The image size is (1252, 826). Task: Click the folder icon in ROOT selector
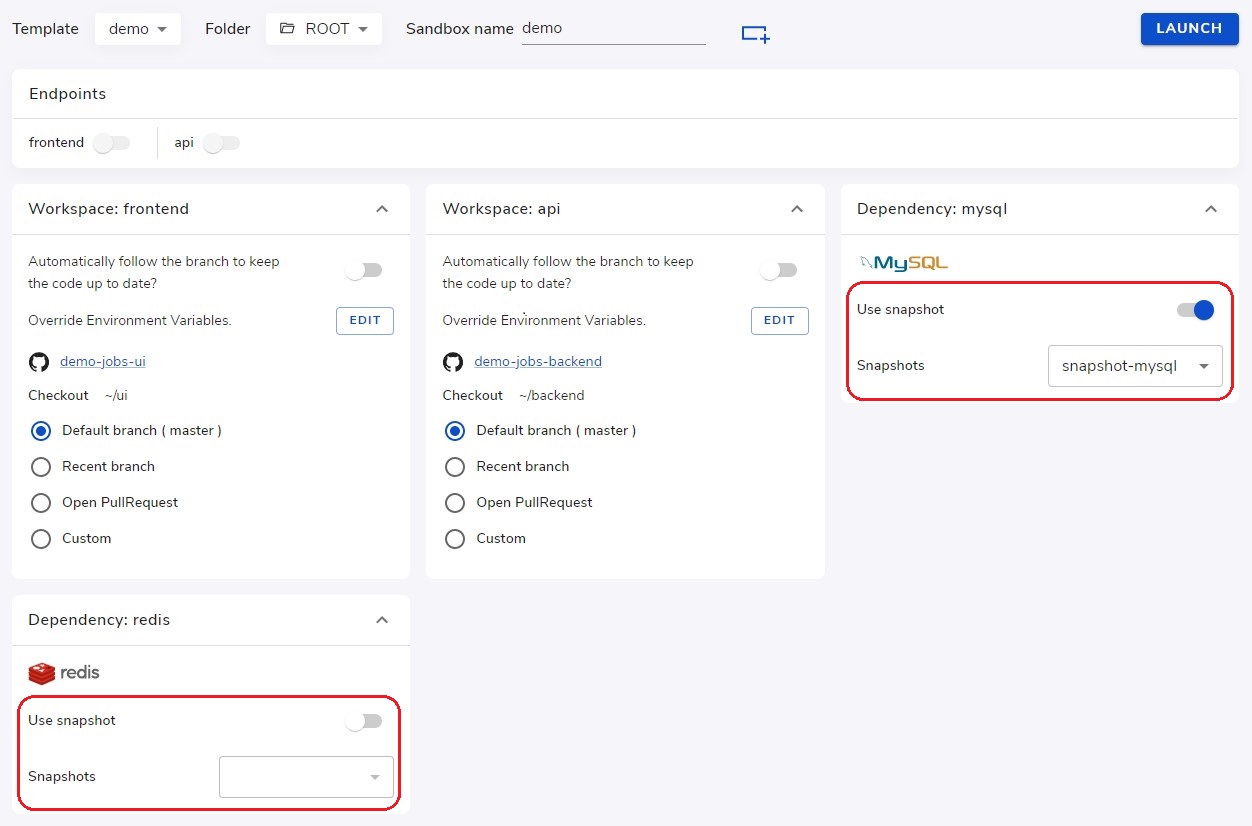point(287,29)
